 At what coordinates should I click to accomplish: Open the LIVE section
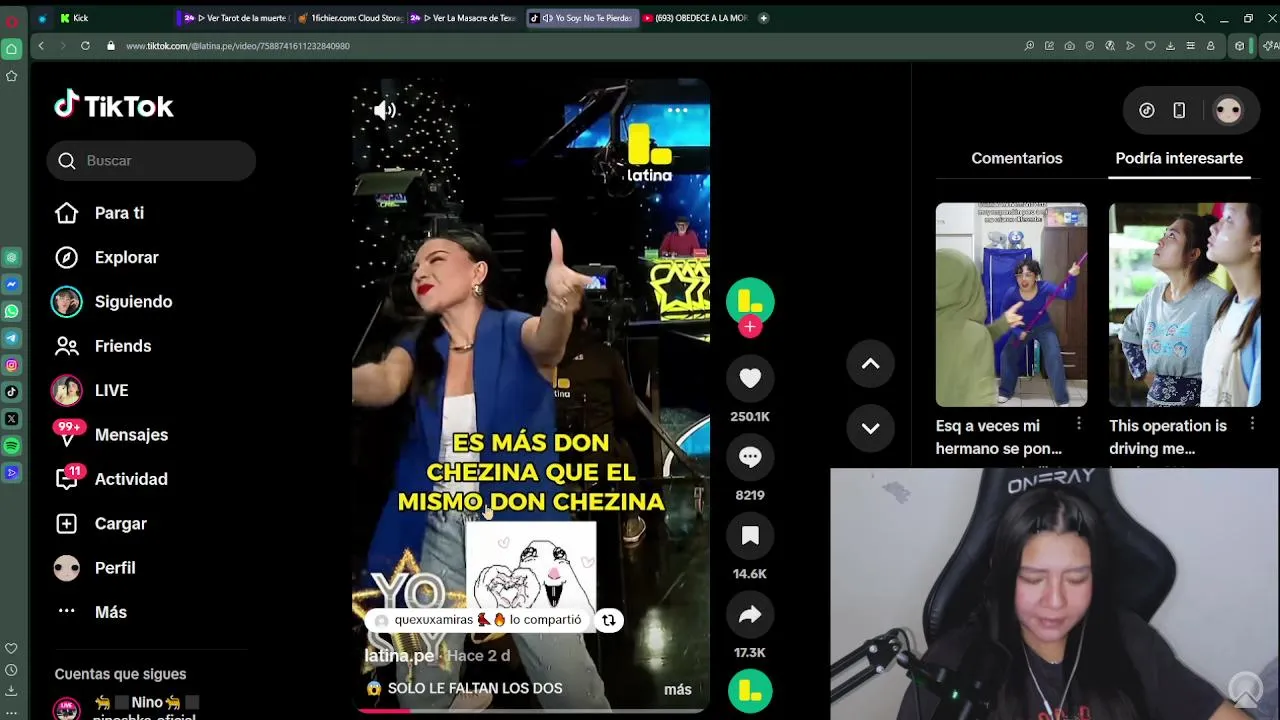click(111, 390)
